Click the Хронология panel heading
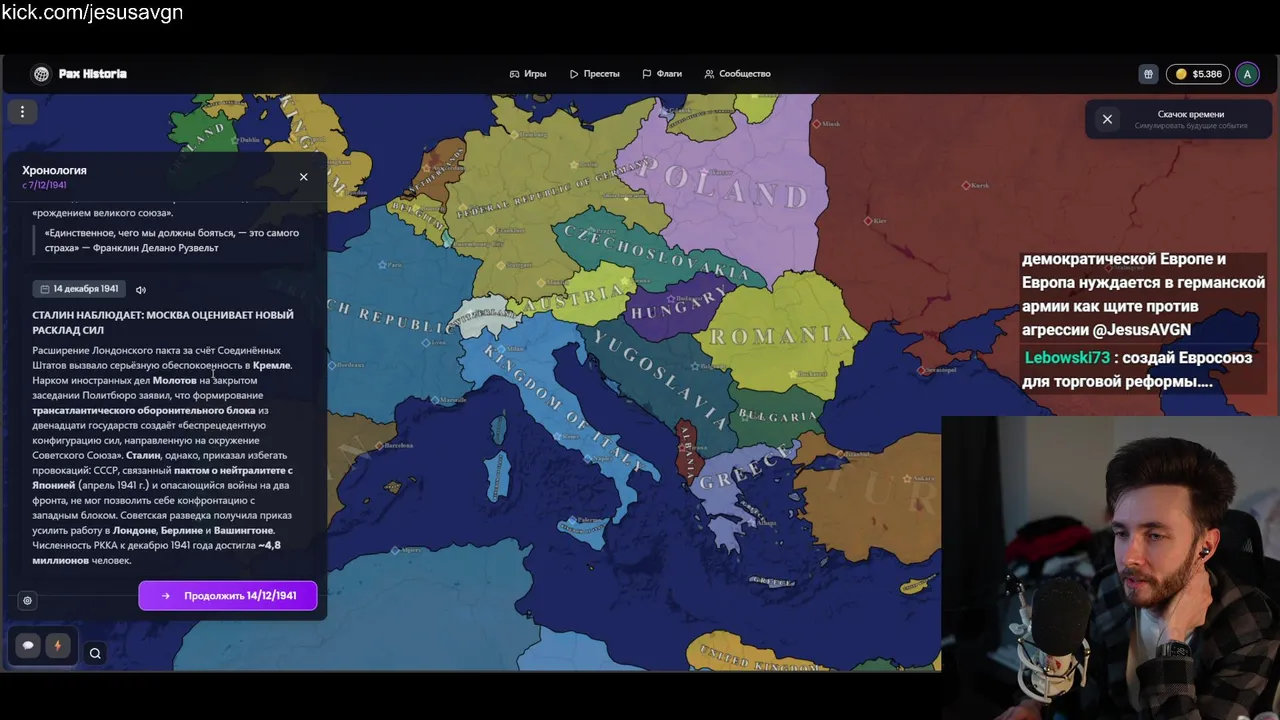The image size is (1280, 720). (x=55, y=171)
